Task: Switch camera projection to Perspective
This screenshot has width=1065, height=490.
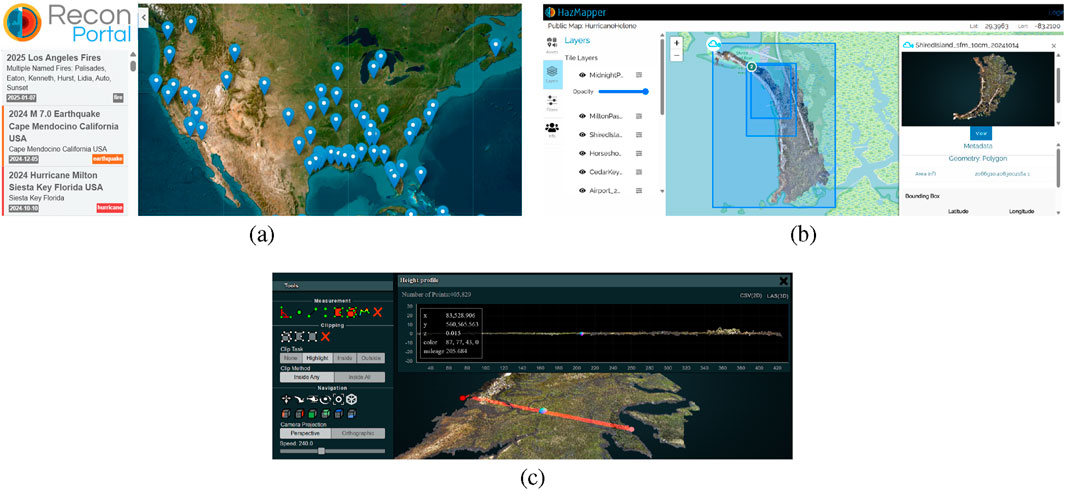Action: pos(305,433)
